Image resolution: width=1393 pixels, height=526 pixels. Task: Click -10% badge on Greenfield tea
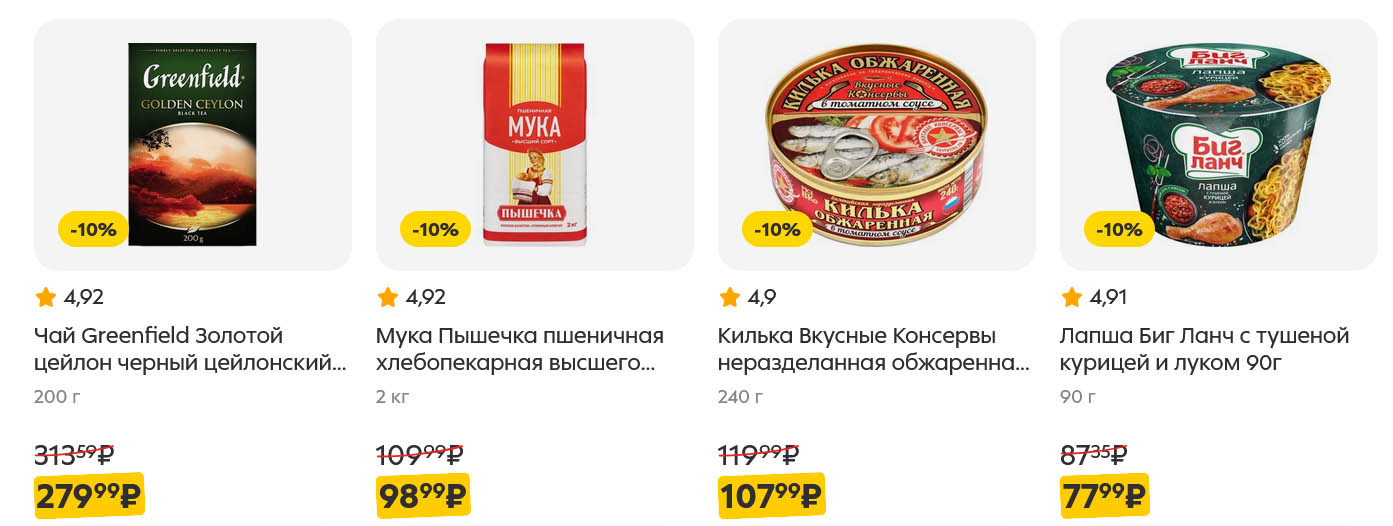click(93, 229)
